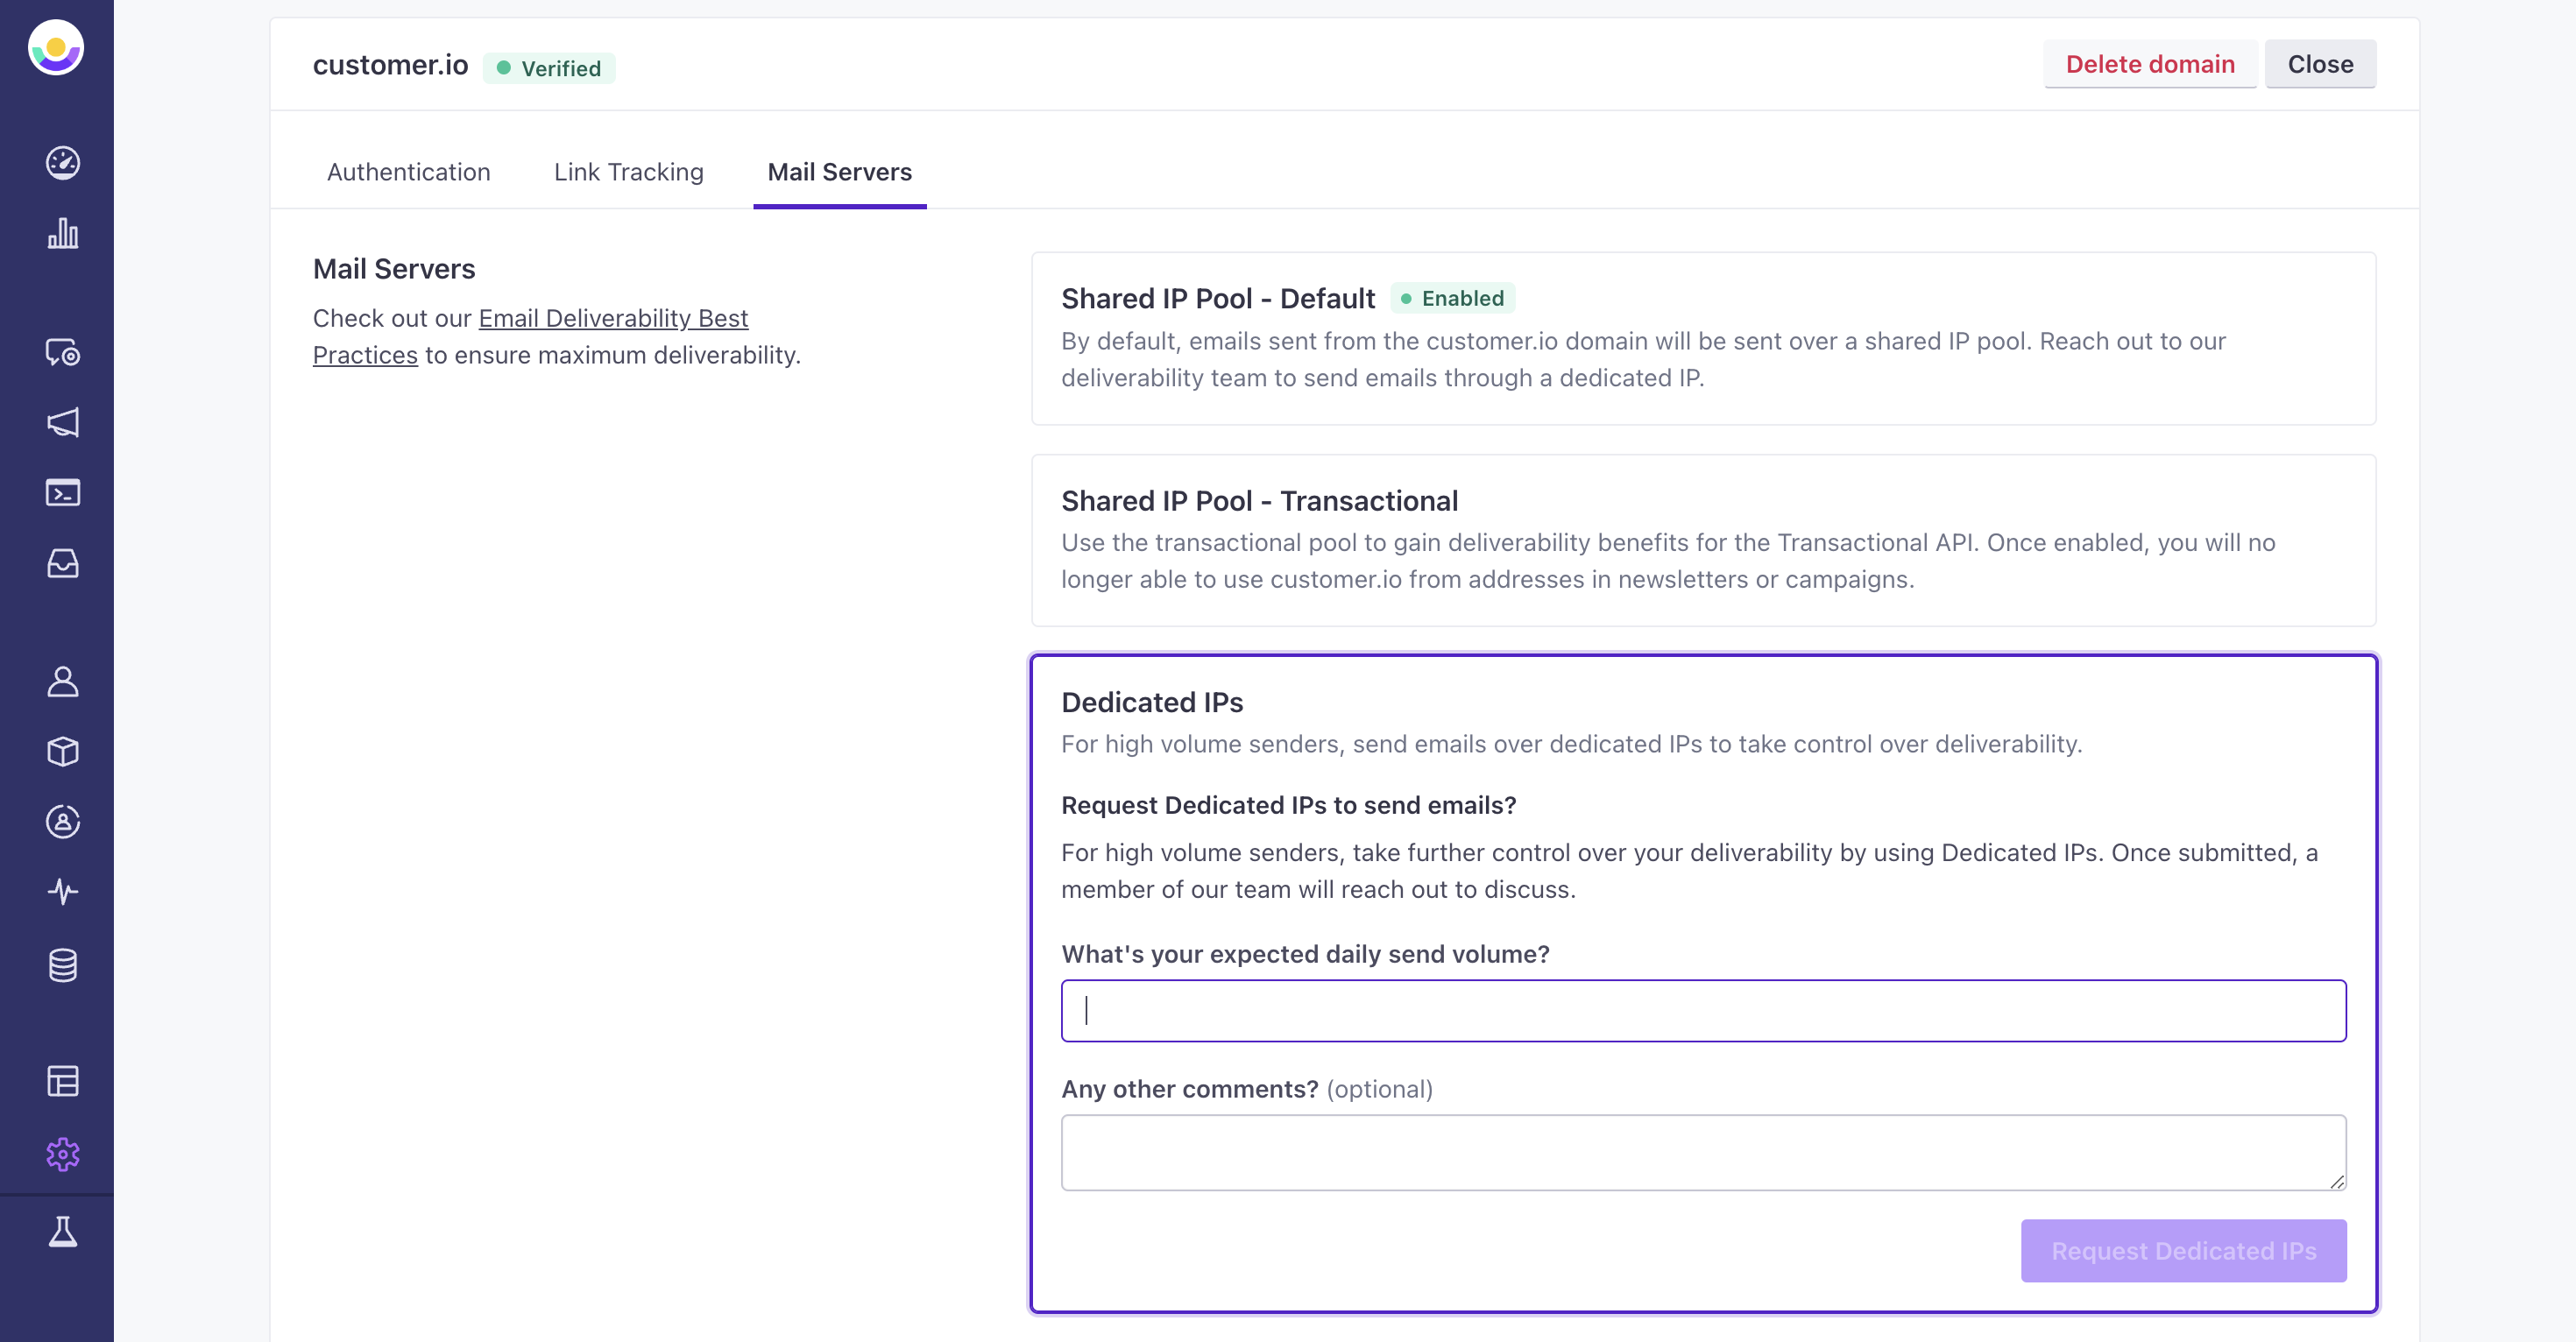Select the Shared IP Pool - Default heading
Image resolution: width=2576 pixels, height=1342 pixels.
click(1217, 298)
